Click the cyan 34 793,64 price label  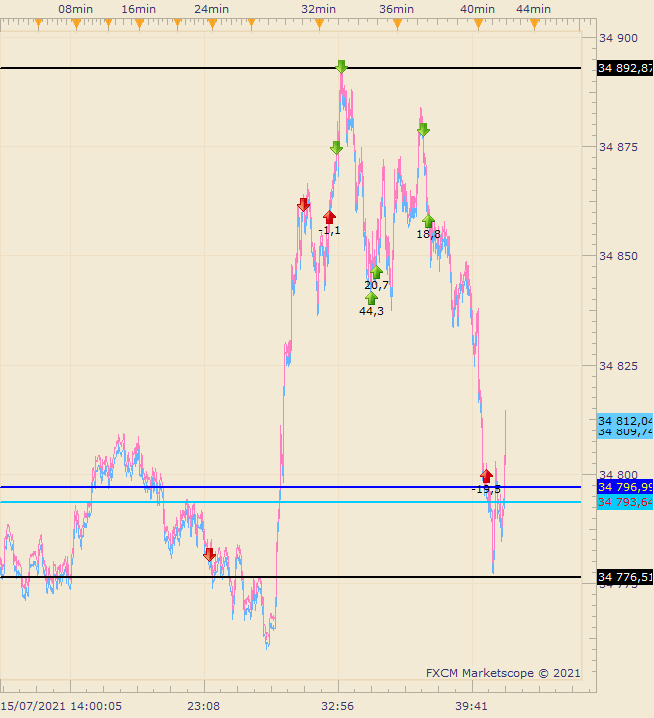tap(625, 502)
